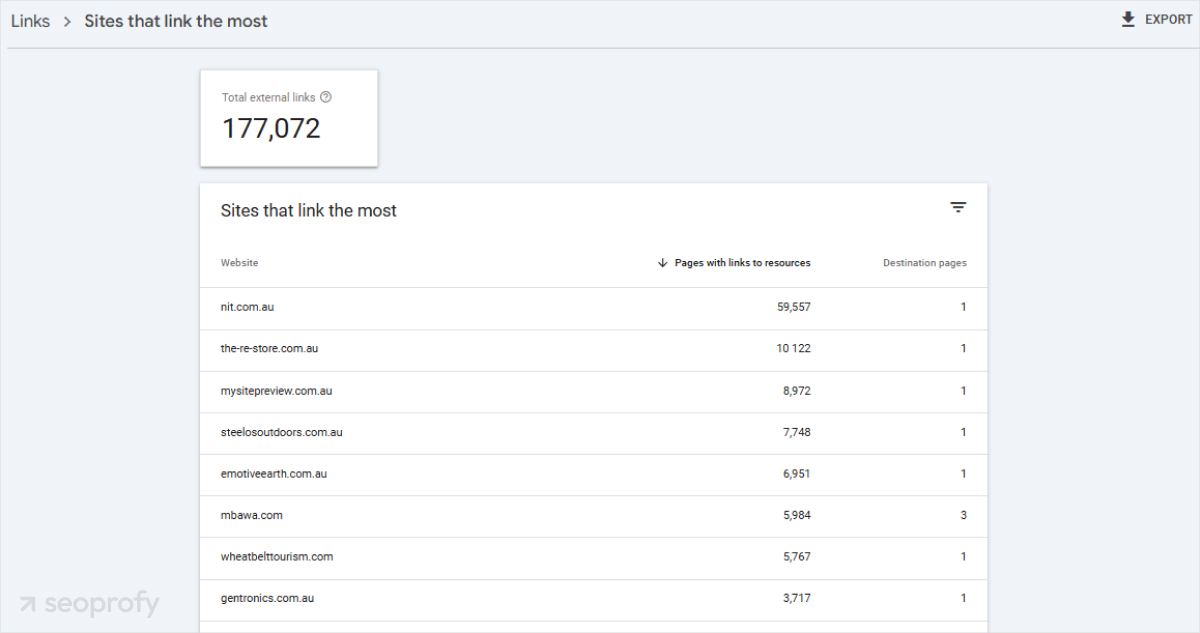Select gentronics.com.au in the table
The width and height of the screenshot is (1200, 633).
[268, 599]
